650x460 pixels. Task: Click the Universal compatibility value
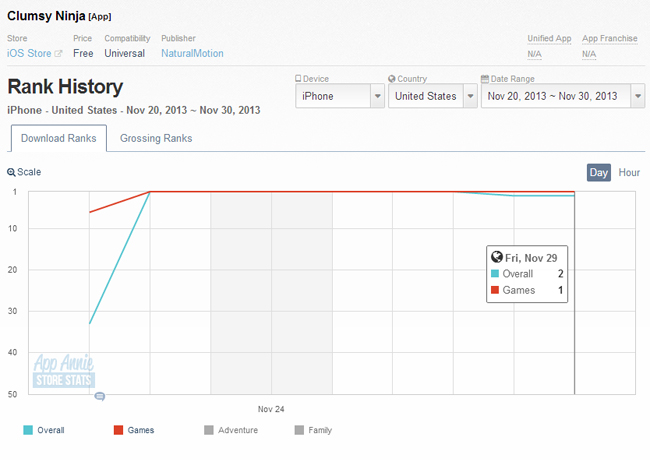125,53
